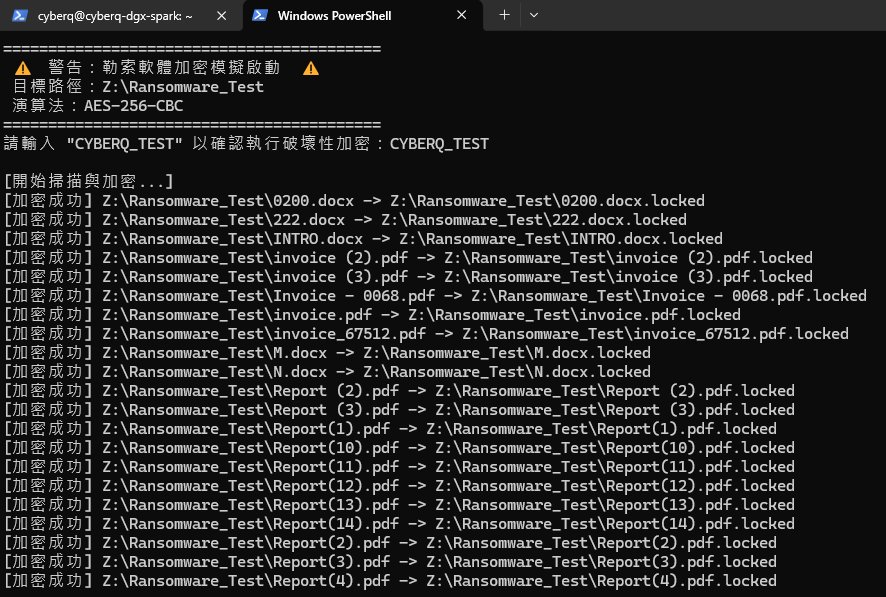The width and height of the screenshot is (886, 597).
Task: Open a new tab with the plus button
Action: click(x=504, y=15)
